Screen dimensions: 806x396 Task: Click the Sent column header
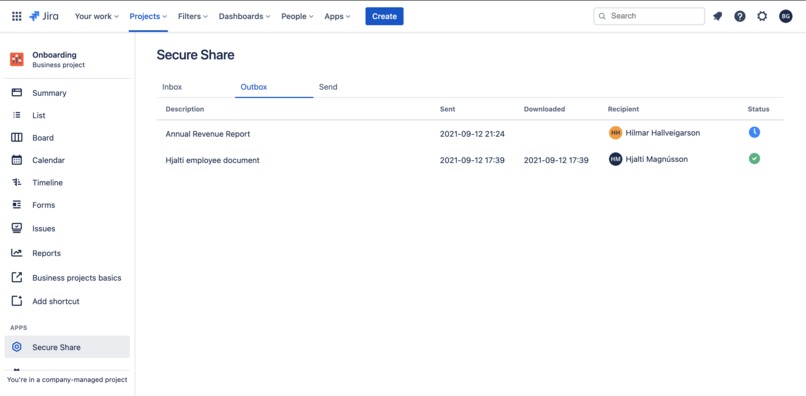point(447,109)
